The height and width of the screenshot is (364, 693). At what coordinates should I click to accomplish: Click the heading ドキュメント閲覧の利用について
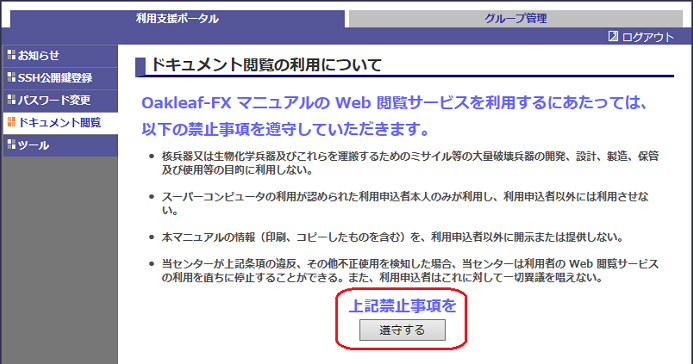tap(266, 65)
